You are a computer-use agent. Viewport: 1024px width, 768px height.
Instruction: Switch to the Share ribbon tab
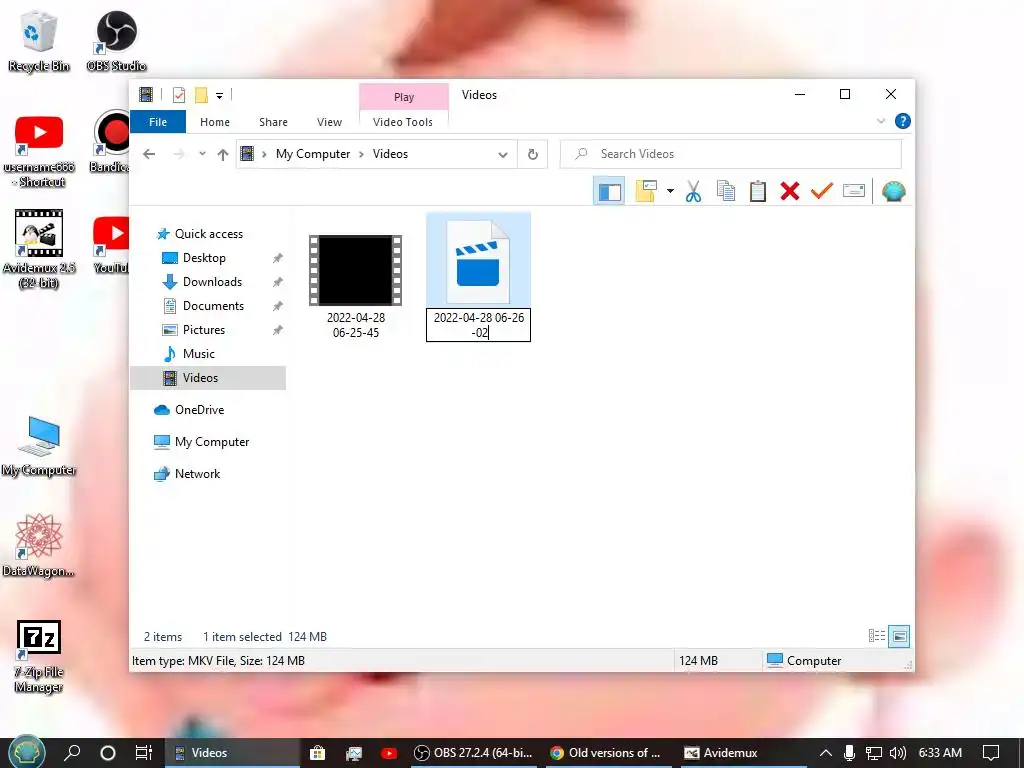pyautogui.click(x=273, y=122)
